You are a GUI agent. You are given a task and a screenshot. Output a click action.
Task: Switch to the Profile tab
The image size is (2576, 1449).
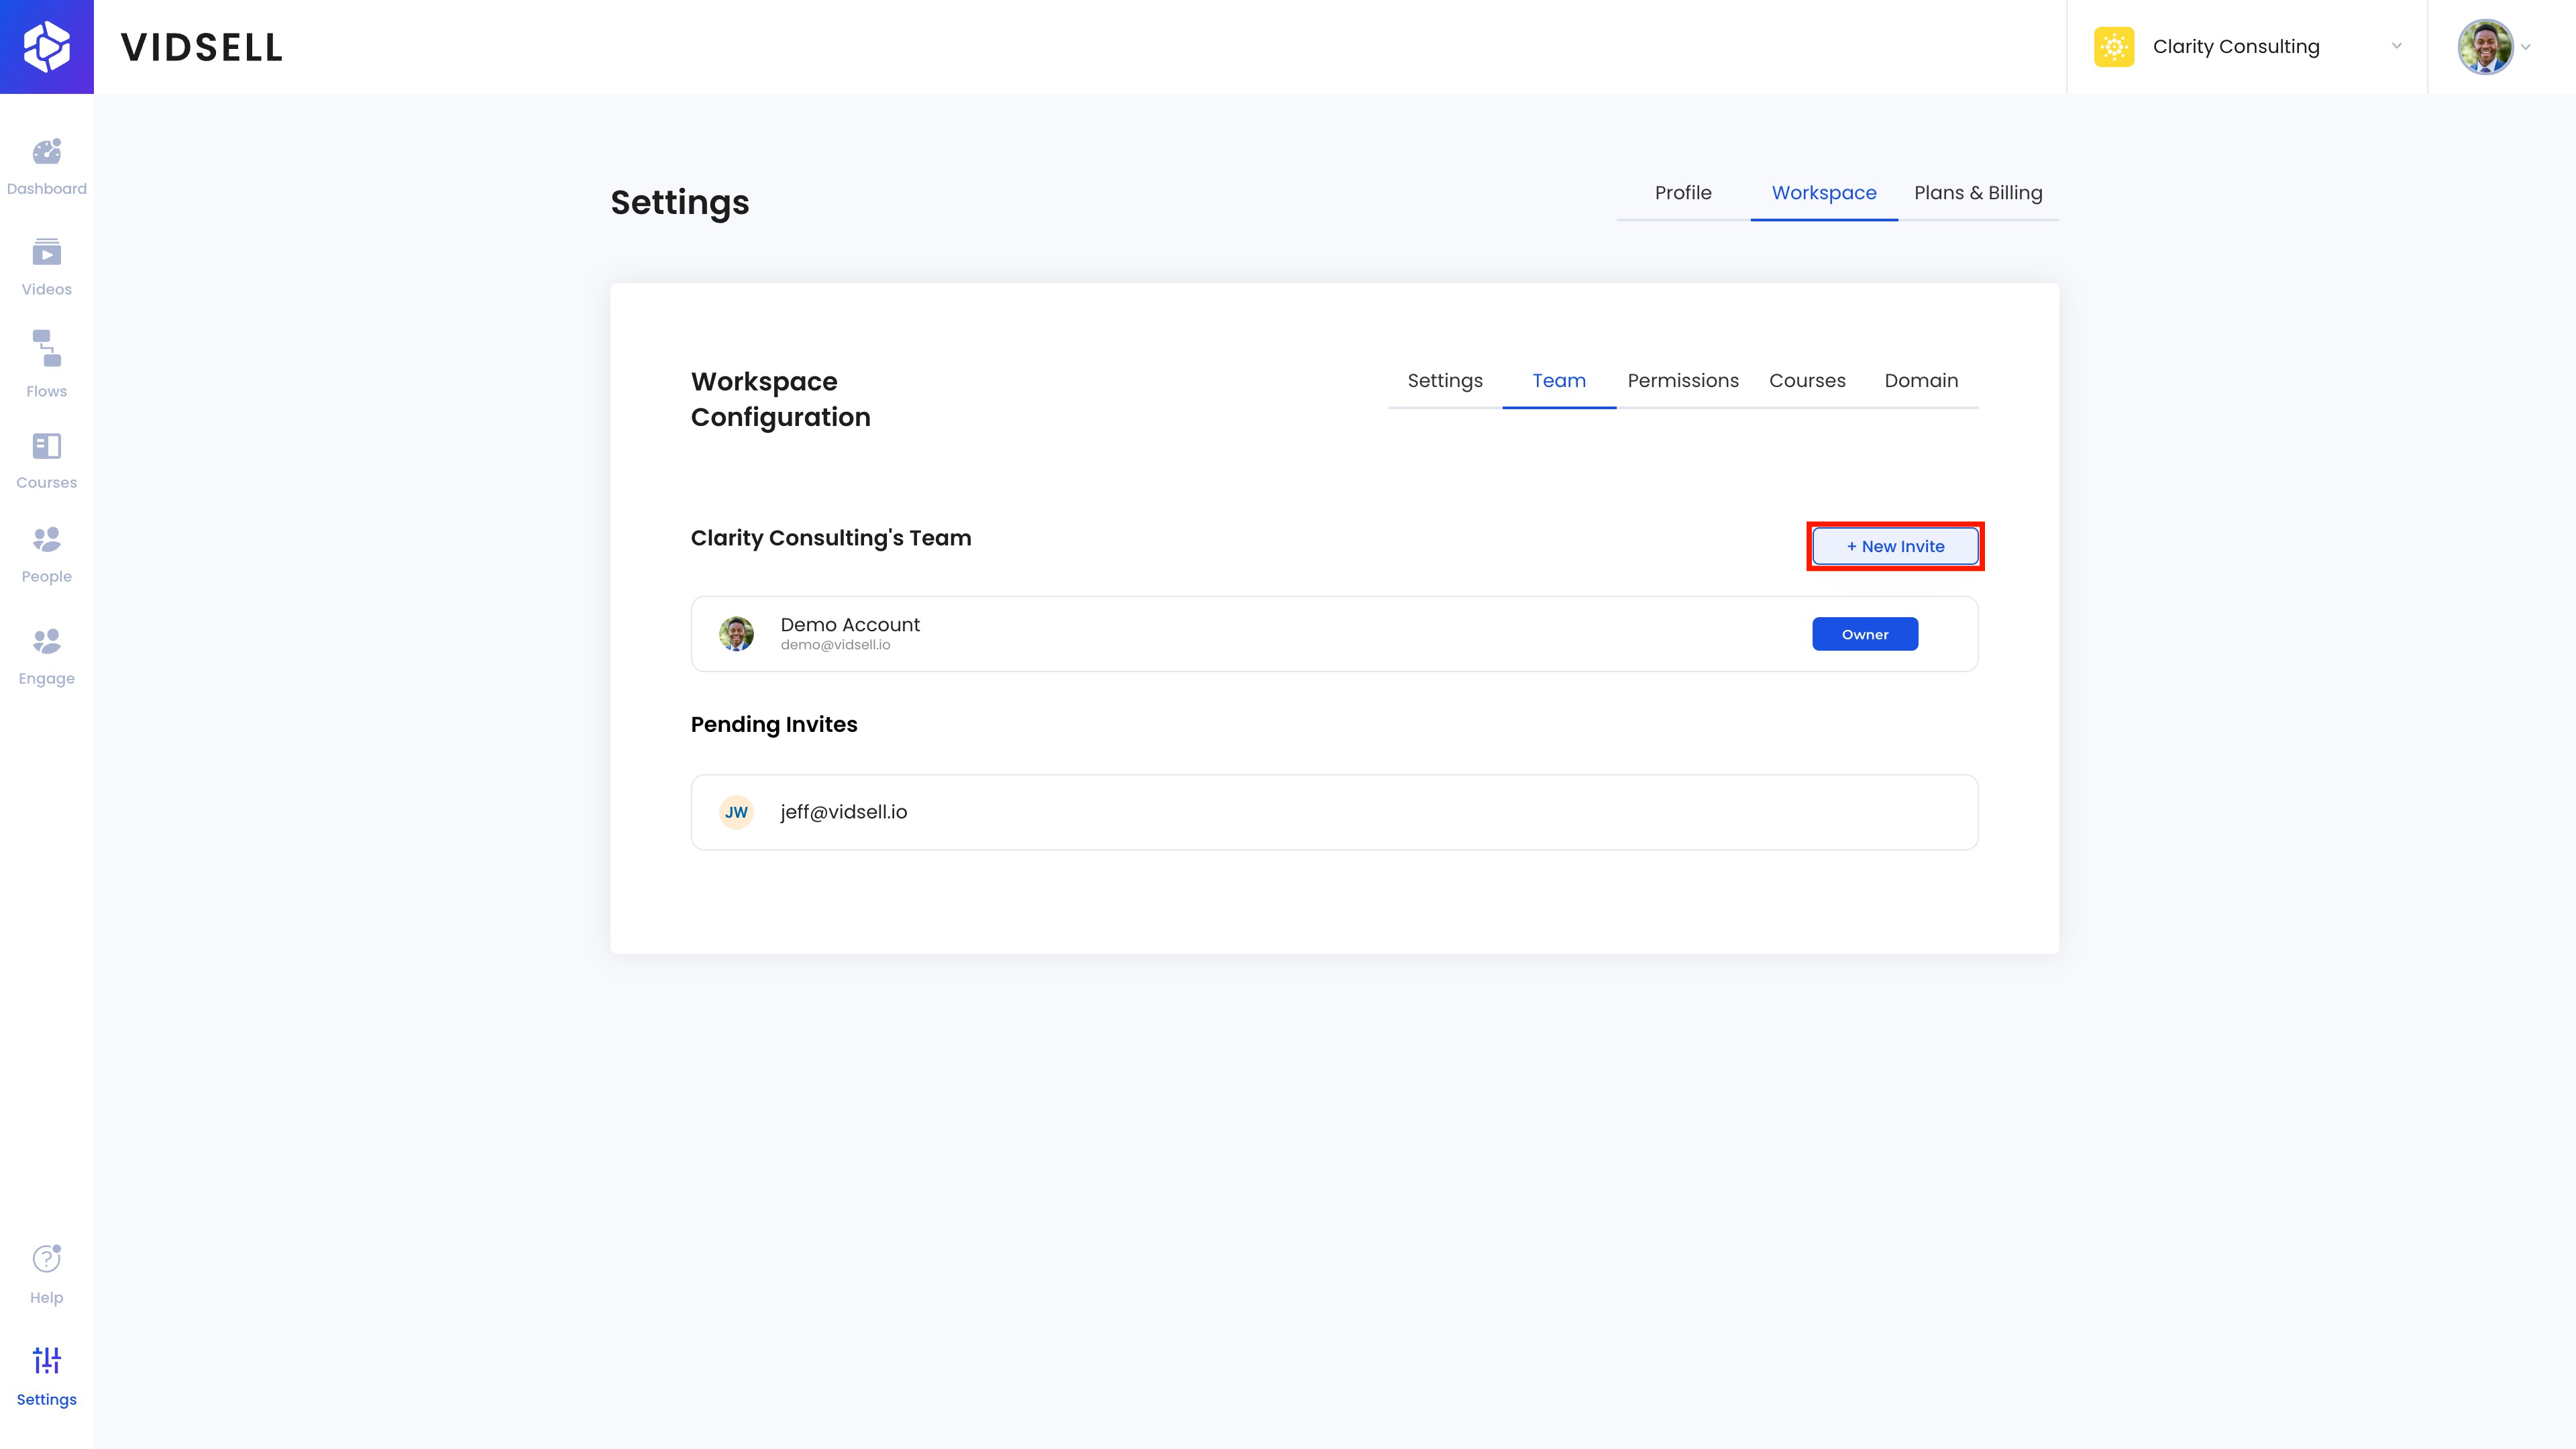[1683, 193]
